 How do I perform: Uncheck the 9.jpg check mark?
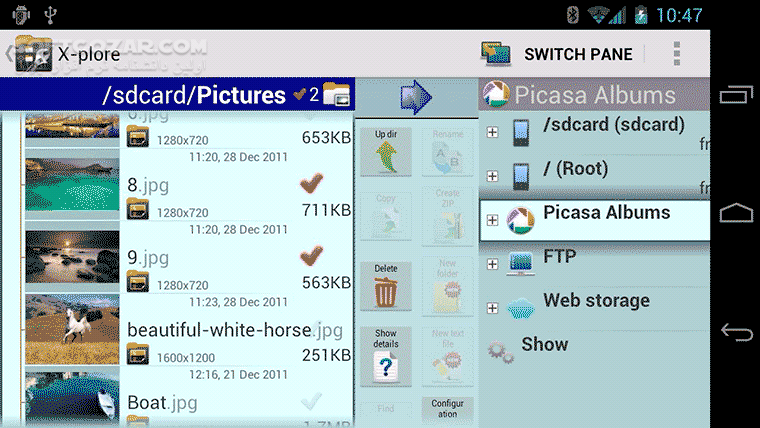311,255
